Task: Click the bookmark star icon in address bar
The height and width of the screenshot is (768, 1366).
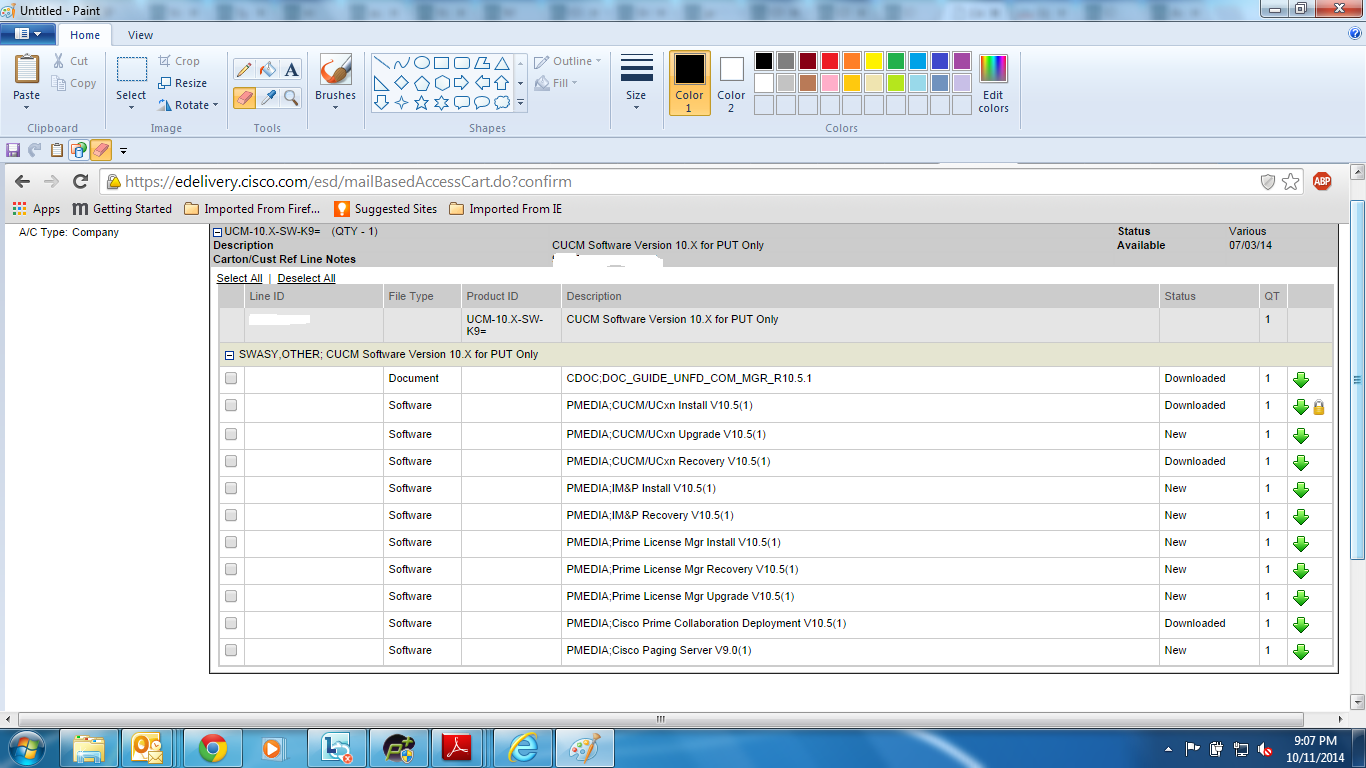Action: 1291,182
